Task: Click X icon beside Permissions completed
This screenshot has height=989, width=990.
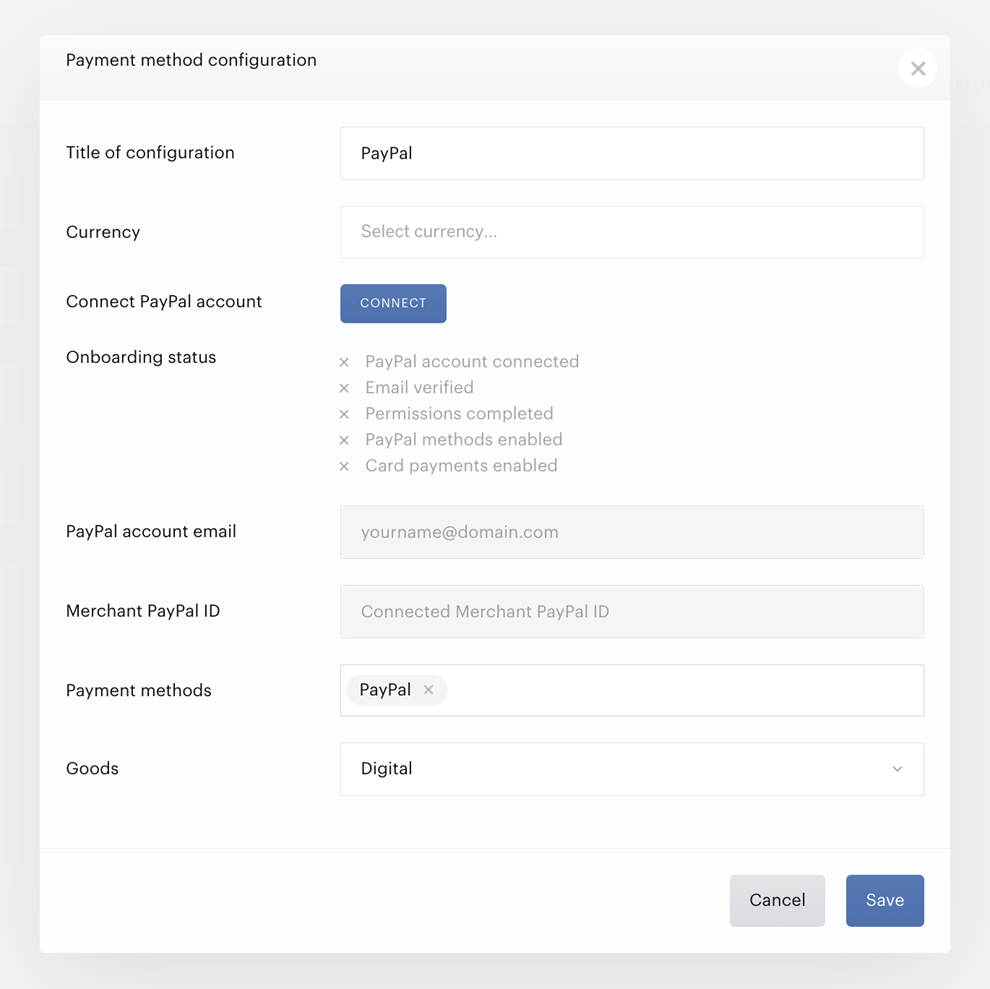Action: coord(344,414)
